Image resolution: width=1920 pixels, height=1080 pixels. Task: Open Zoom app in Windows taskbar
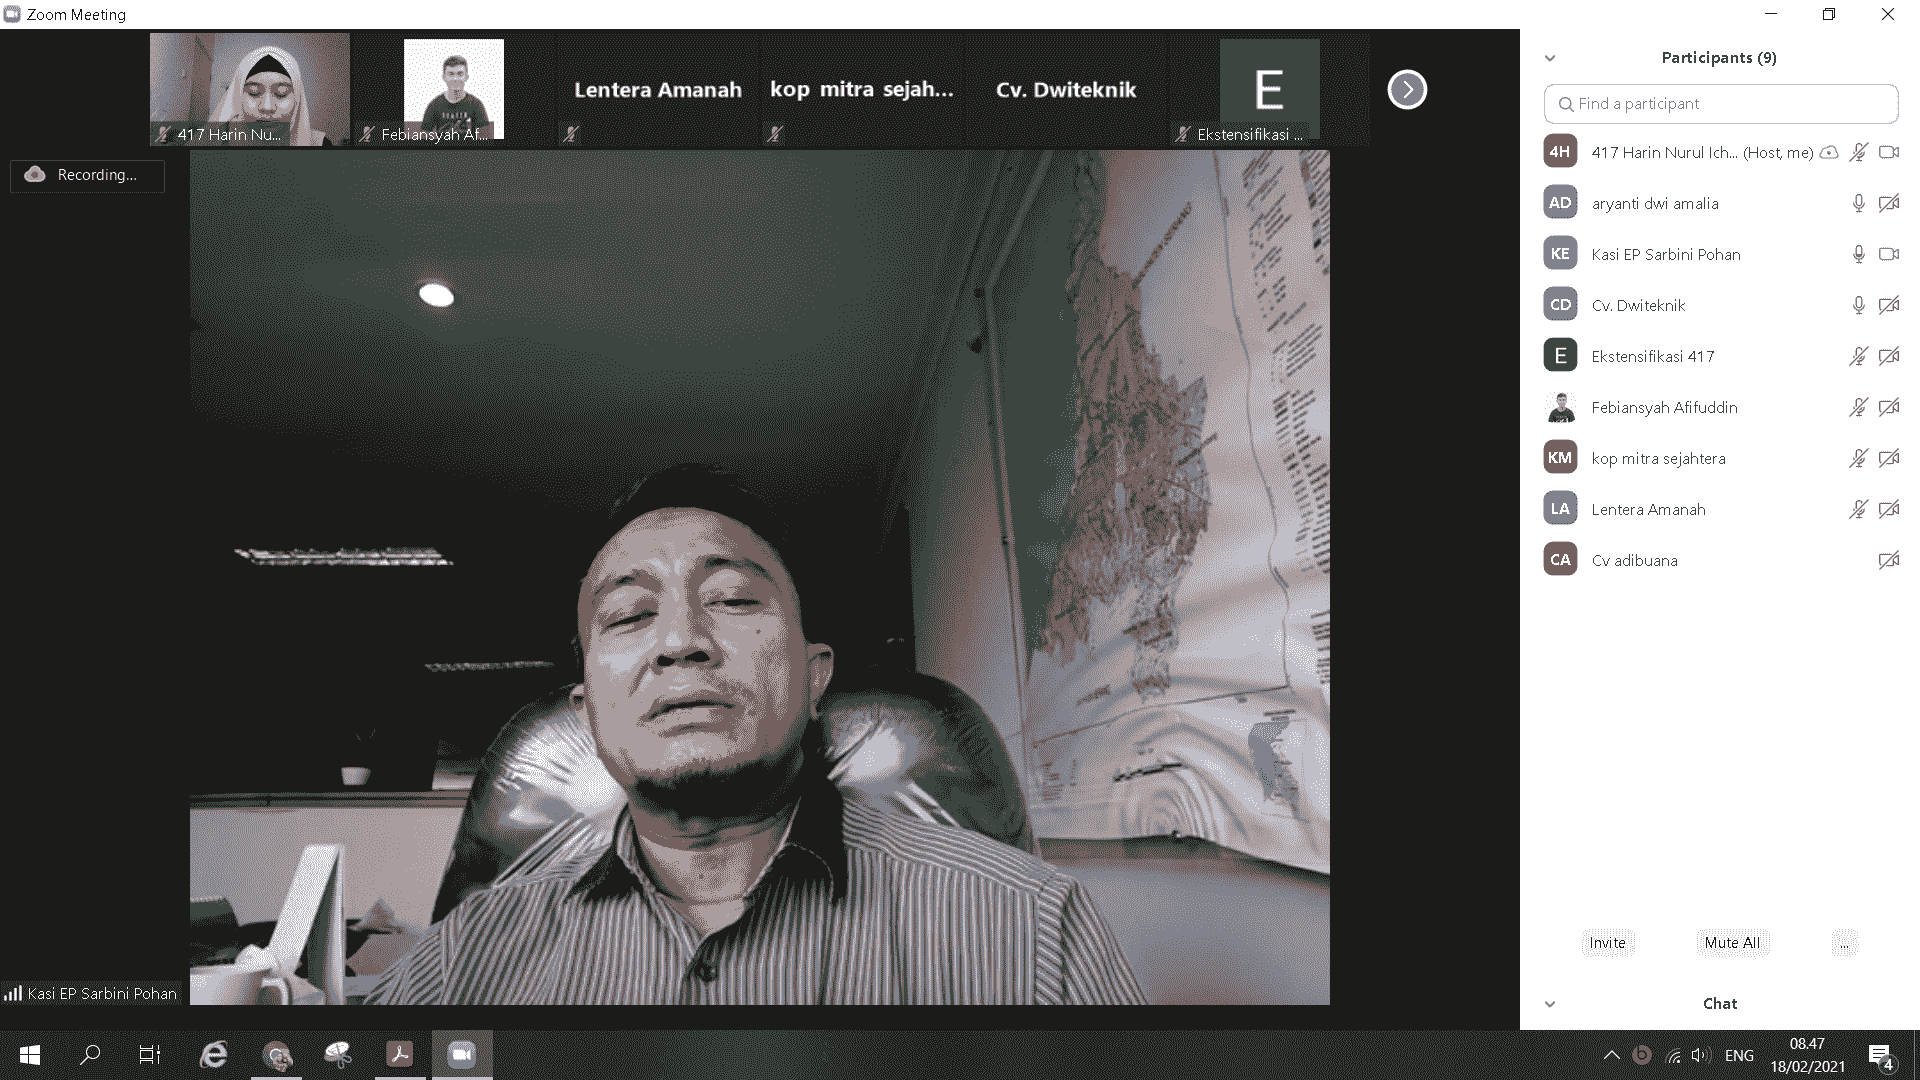[x=461, y=1054]
